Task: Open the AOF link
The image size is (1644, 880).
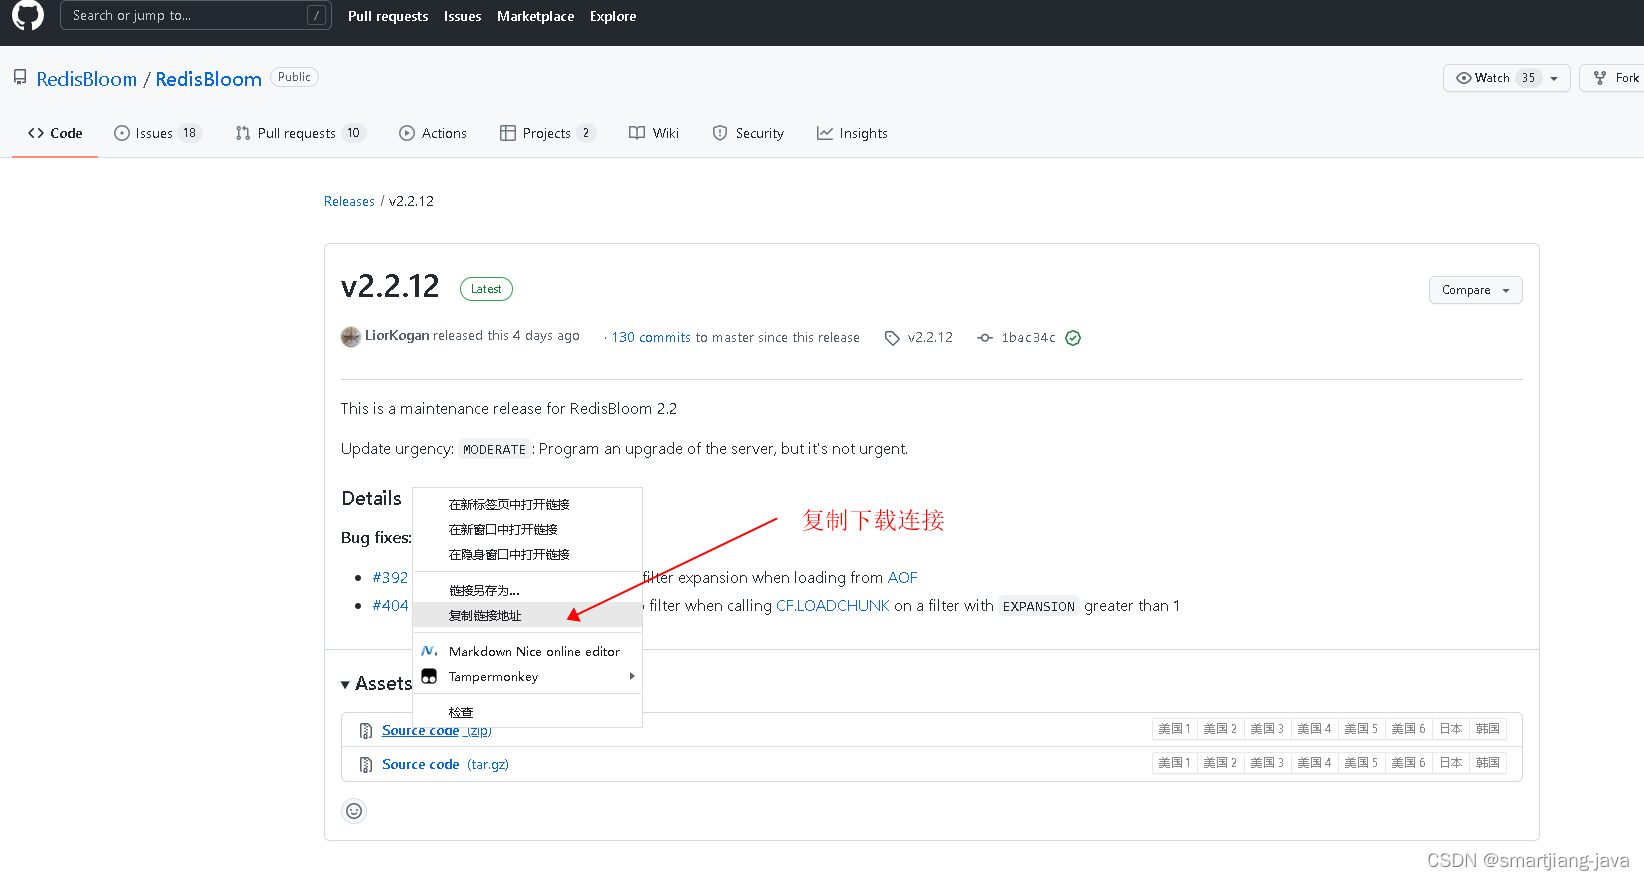Action: coord(902,578)
